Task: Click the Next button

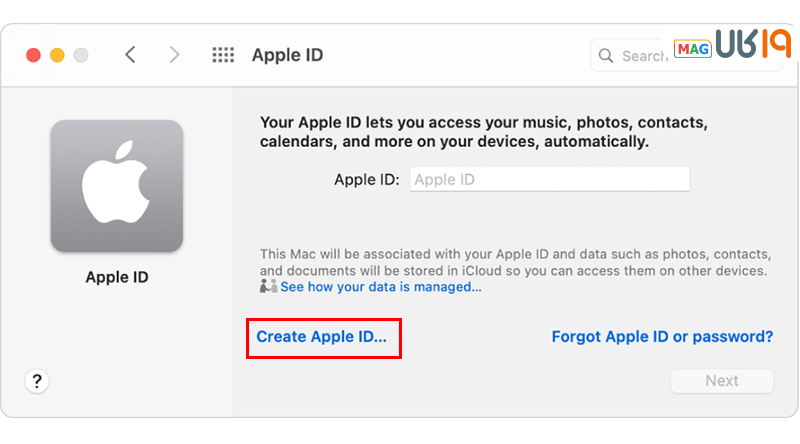Action: pos(722,381)
